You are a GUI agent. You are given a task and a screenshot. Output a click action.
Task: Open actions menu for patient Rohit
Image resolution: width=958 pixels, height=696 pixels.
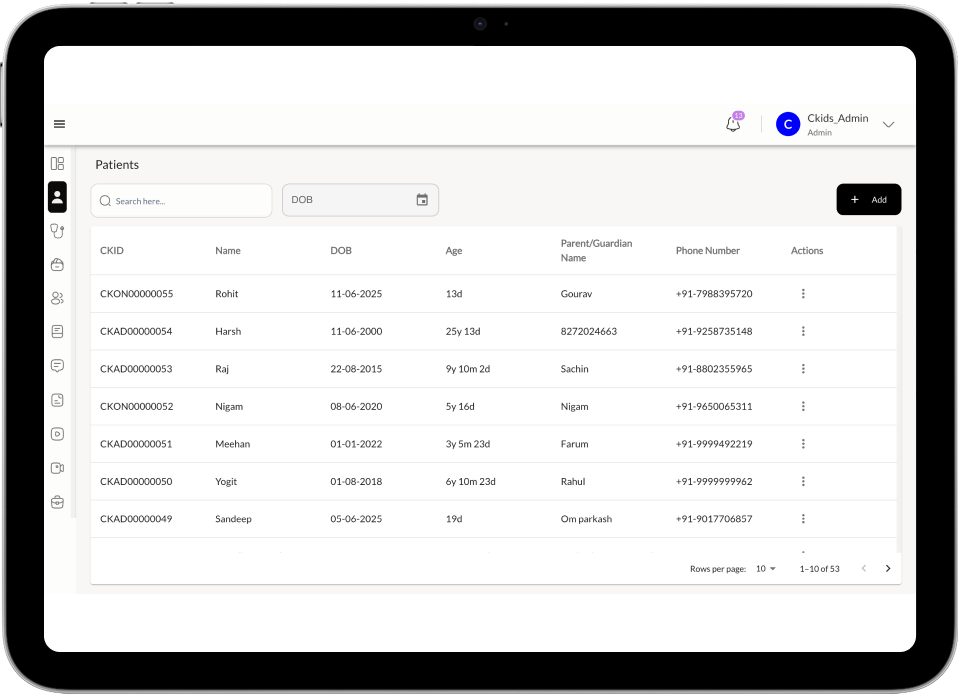pos(803,294)
